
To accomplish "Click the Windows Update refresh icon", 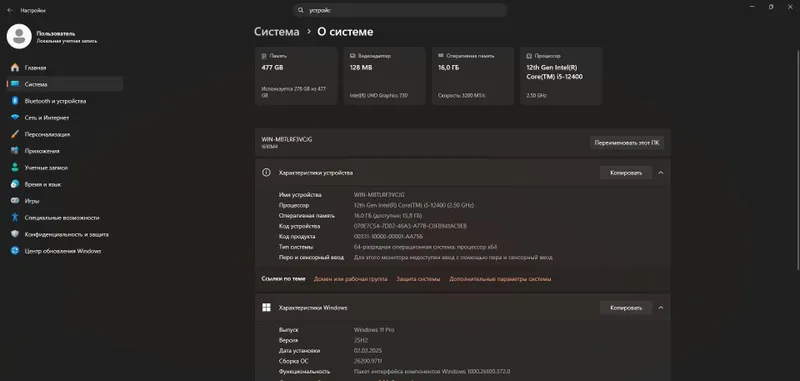I will click(x=15, y=251).
